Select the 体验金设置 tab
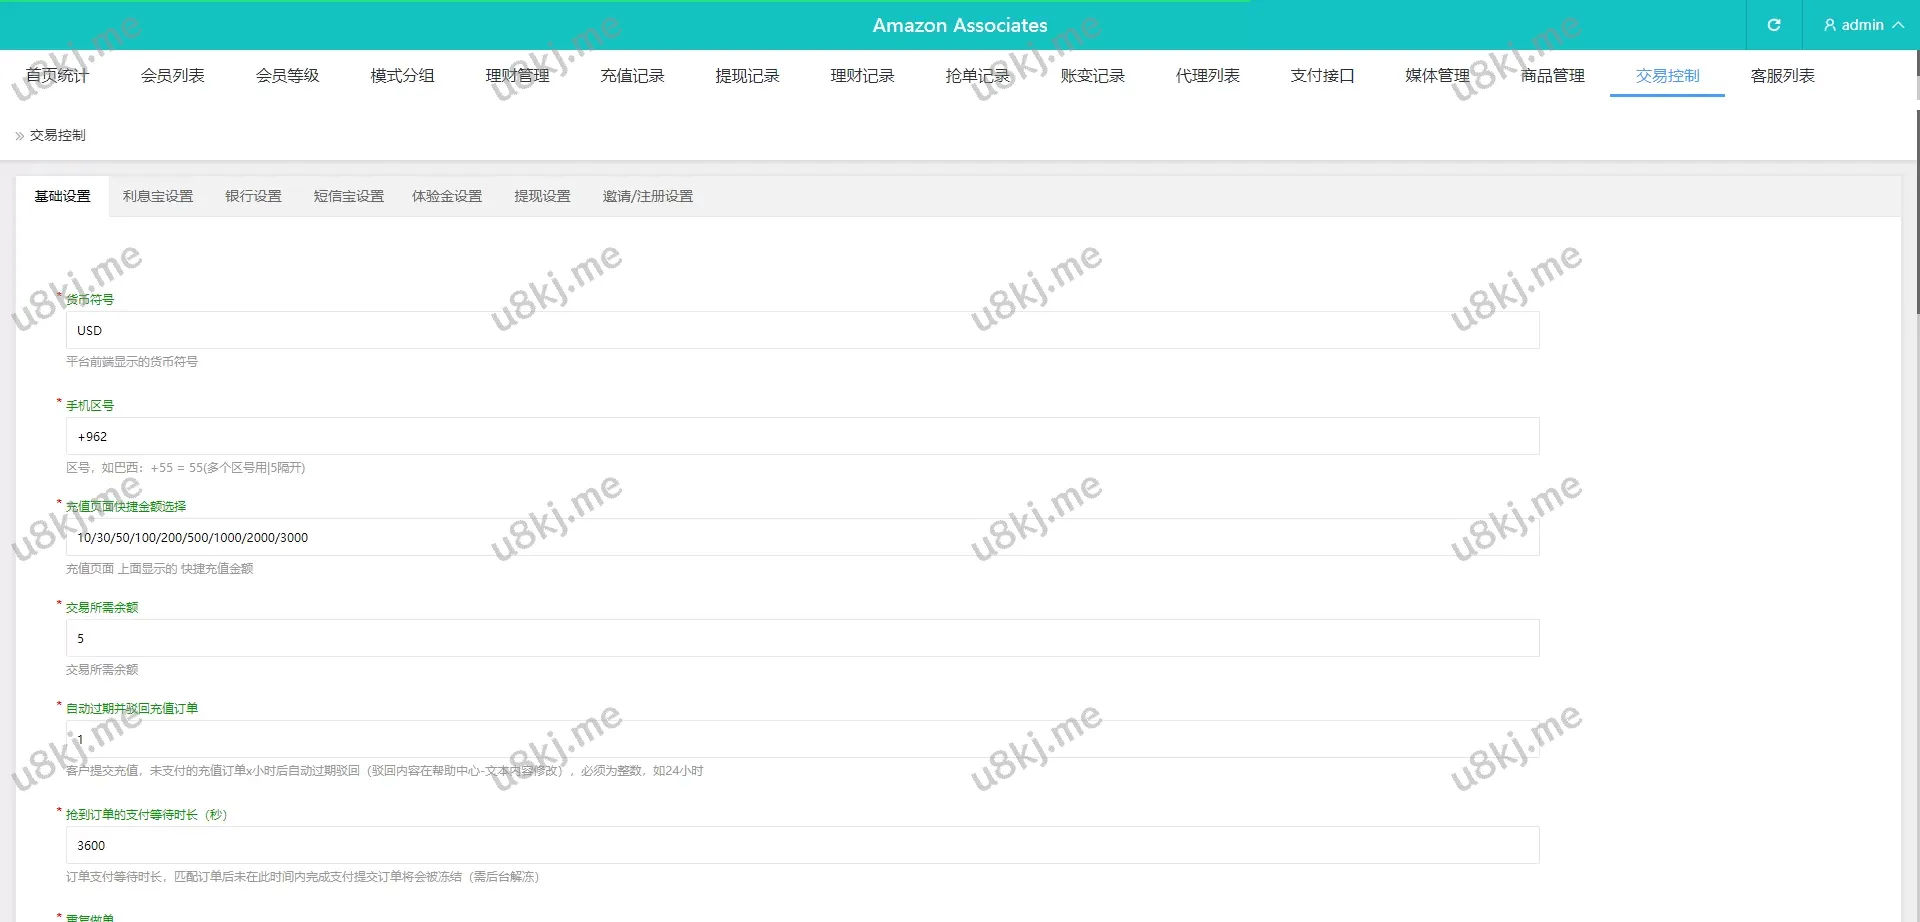Image resolution: width=1920 pixels, height=922 pixels. pyautogui.click(x=447, y=197)
